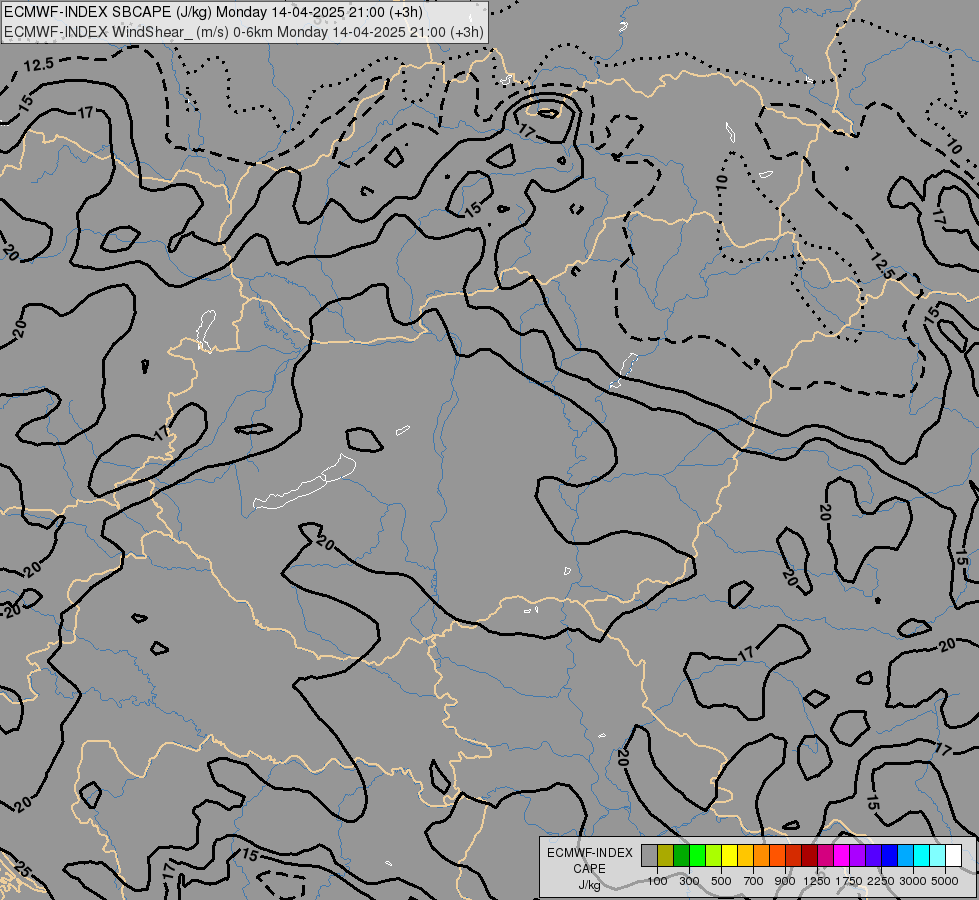Click the pure blue legend swatch
The image size is (979, 900).
[x=889, y=855]
